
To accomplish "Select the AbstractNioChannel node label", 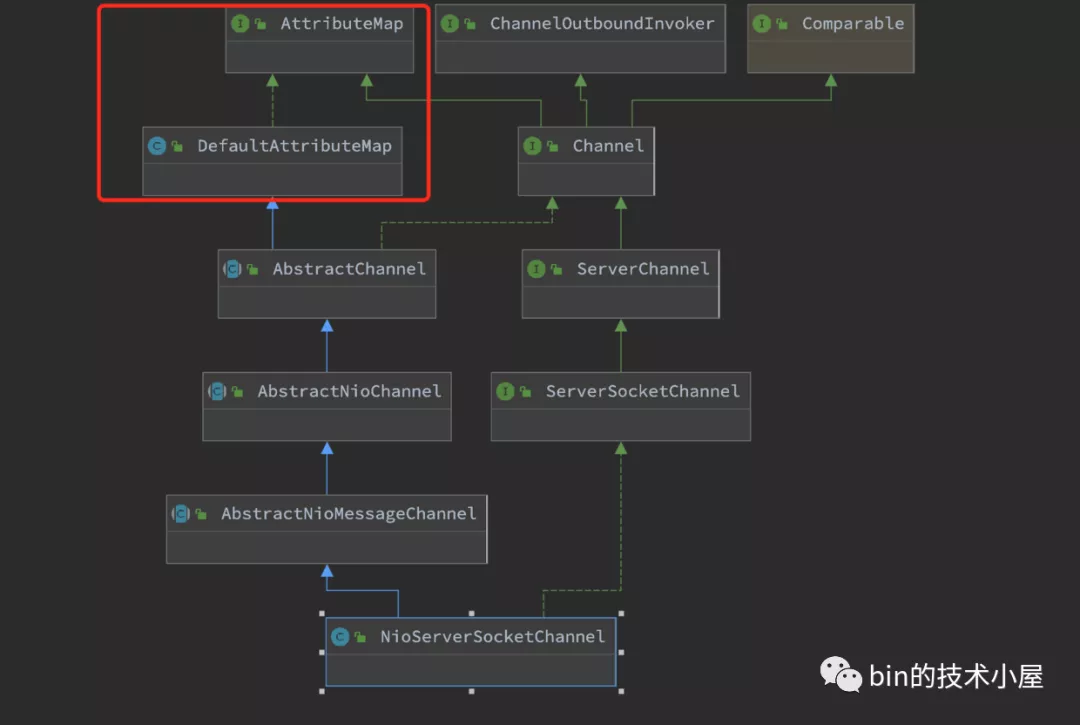I will click(x=349, y=391).
